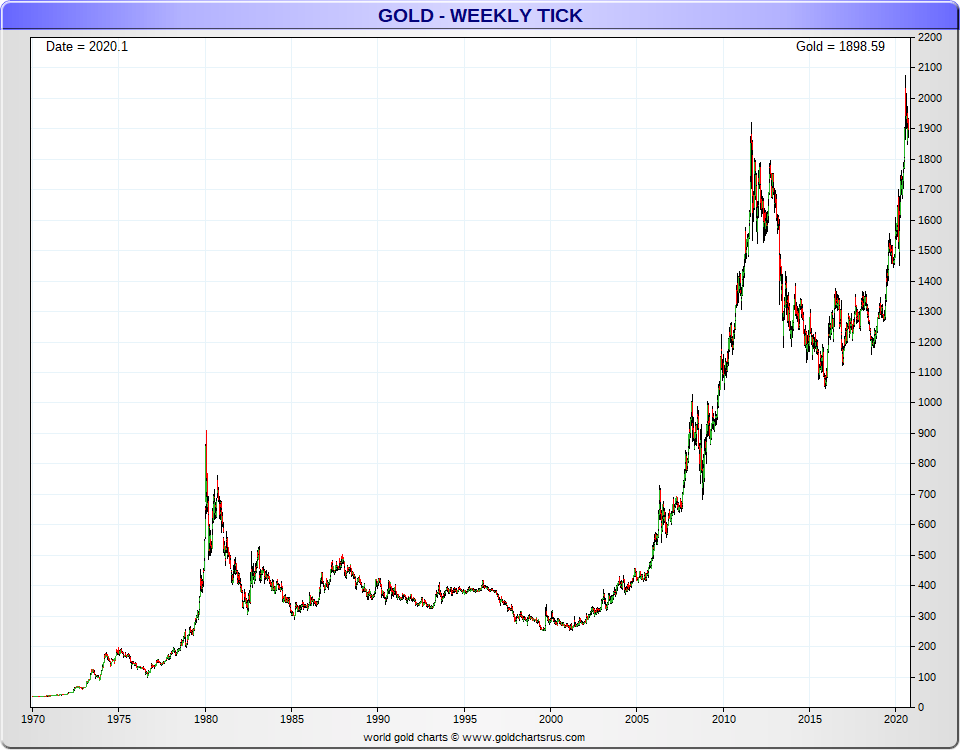This screenshot has width=960, height=750.
Task: Click the 1980 x-axis label
Action: pos(206,719)
